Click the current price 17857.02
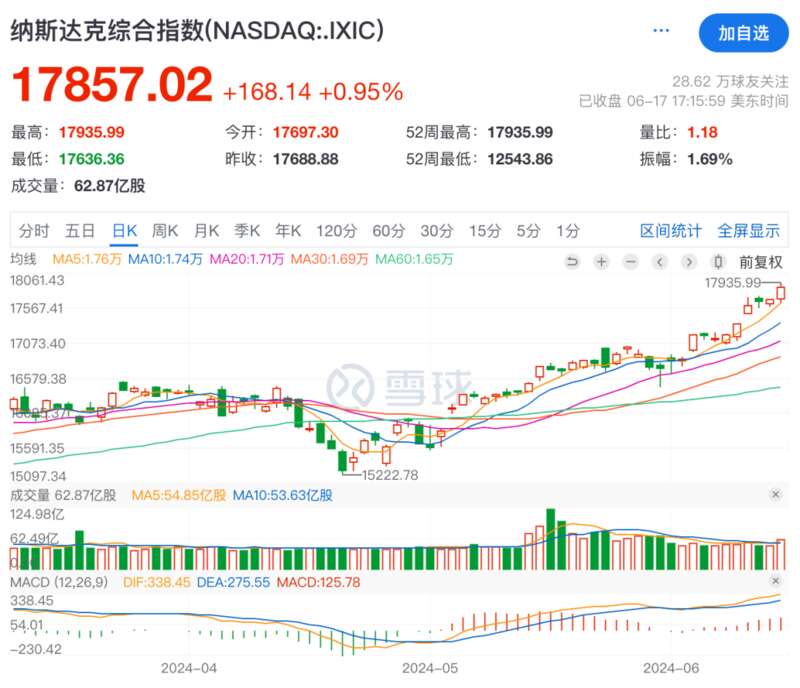This screenshot has height=688, width=800. (x=112, y=85)
